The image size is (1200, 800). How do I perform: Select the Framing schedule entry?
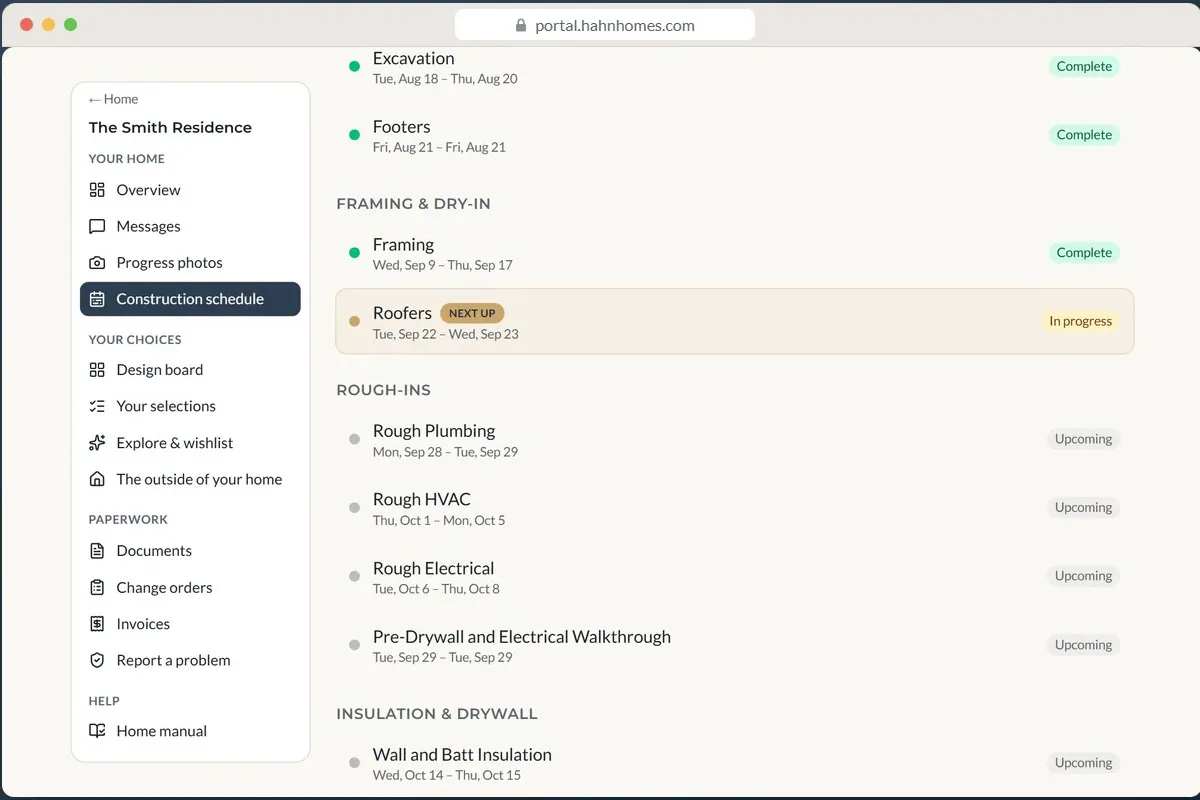click(x=734, y=253)
